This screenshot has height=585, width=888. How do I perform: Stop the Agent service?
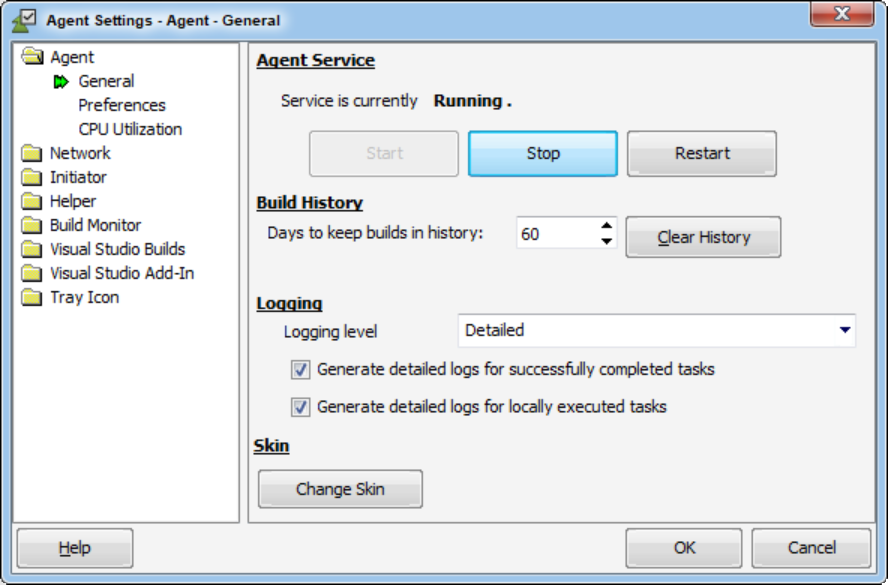point(543,153)
